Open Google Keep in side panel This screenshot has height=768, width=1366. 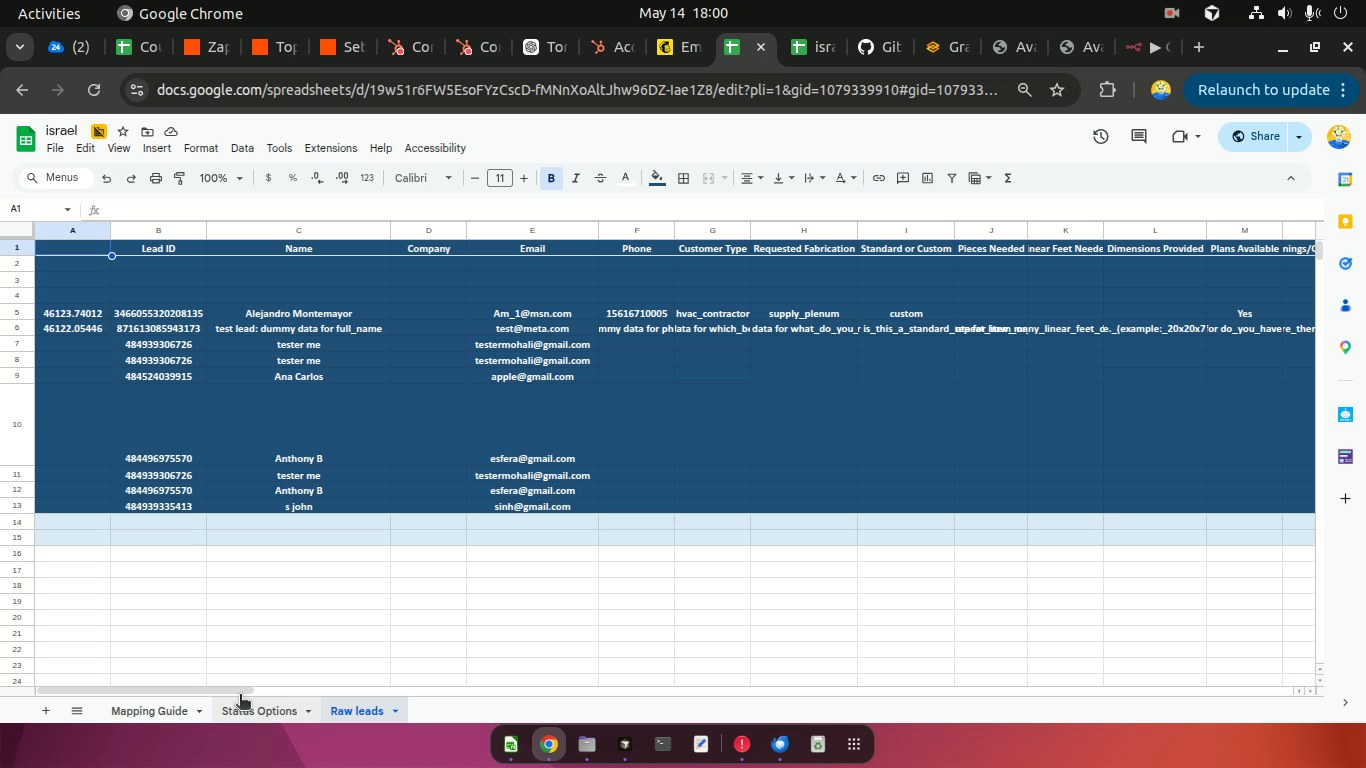(1345, 221)
